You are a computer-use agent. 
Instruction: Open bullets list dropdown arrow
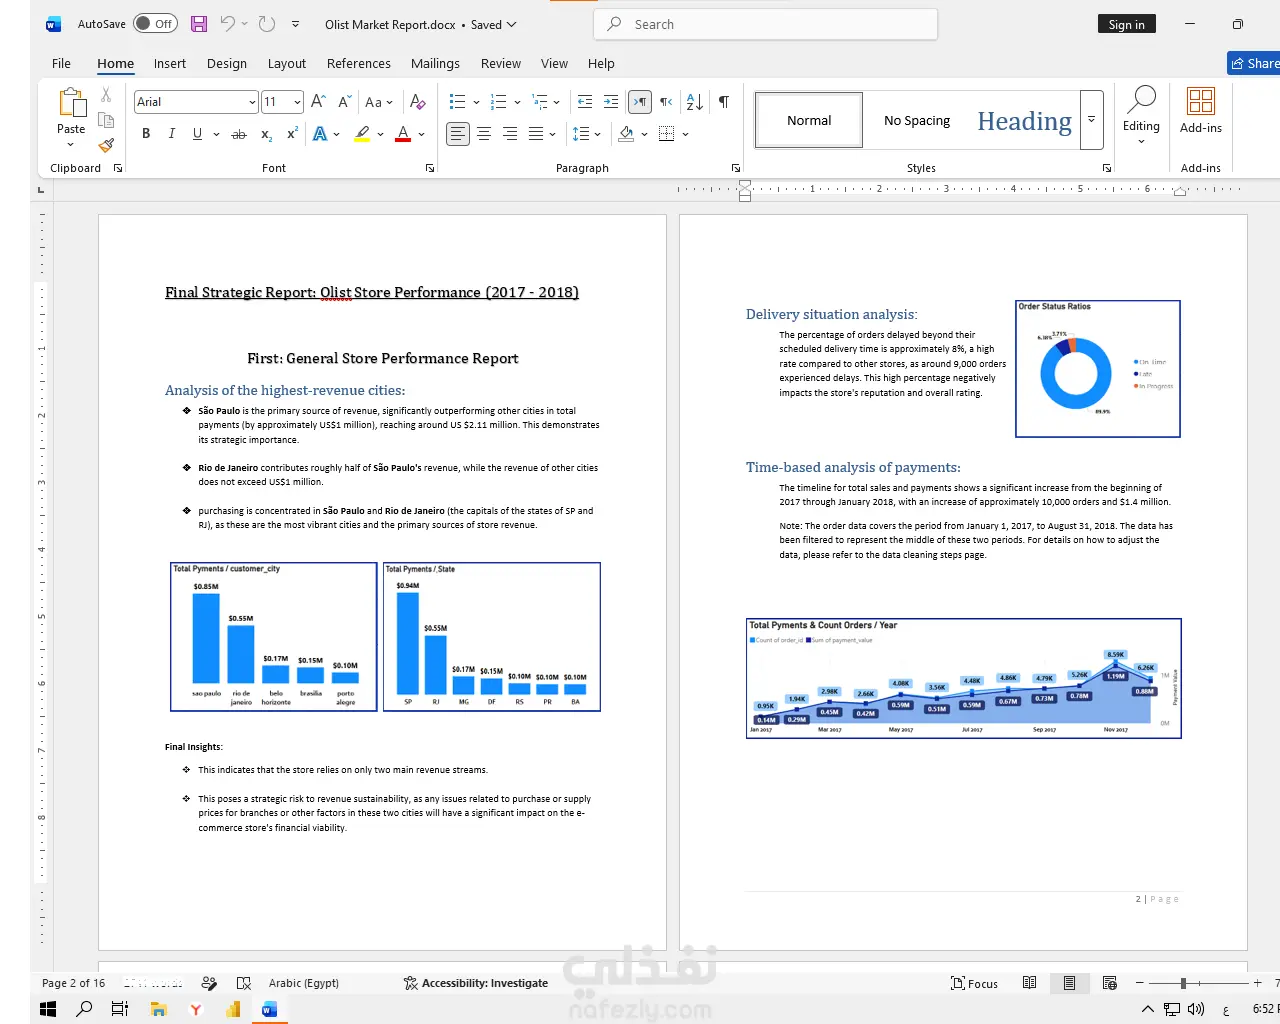(x=476, y=101)
